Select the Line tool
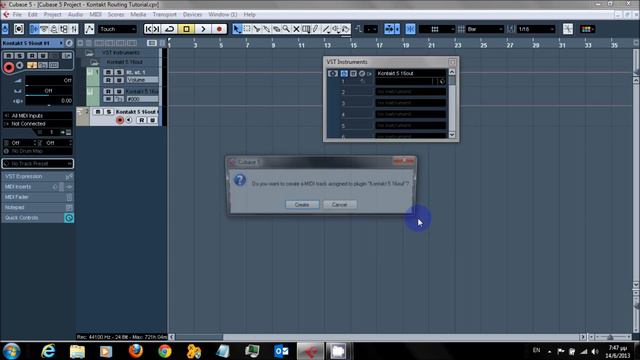The height and width of the screenshot is (360, 640). pos(326,29)
